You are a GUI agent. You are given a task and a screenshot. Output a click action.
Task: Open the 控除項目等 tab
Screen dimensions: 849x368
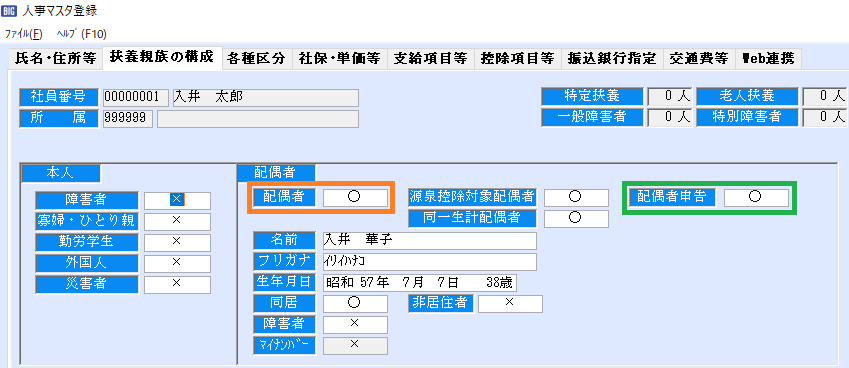pos(517,59)
